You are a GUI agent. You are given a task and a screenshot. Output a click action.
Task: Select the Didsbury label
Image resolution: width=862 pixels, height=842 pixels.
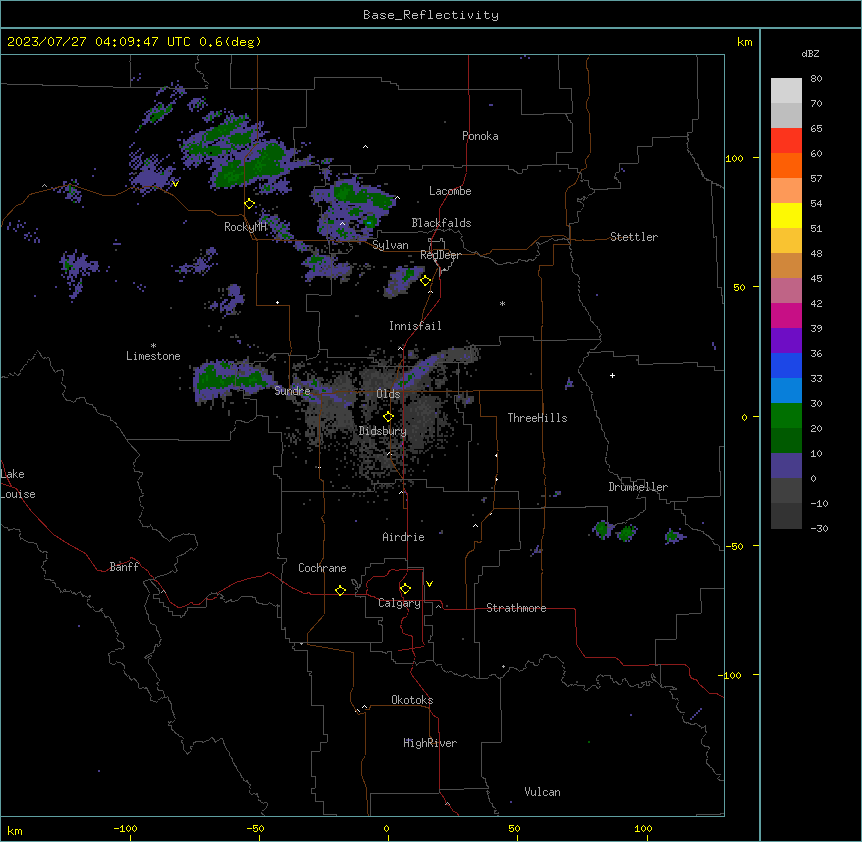tap(383, 431)
